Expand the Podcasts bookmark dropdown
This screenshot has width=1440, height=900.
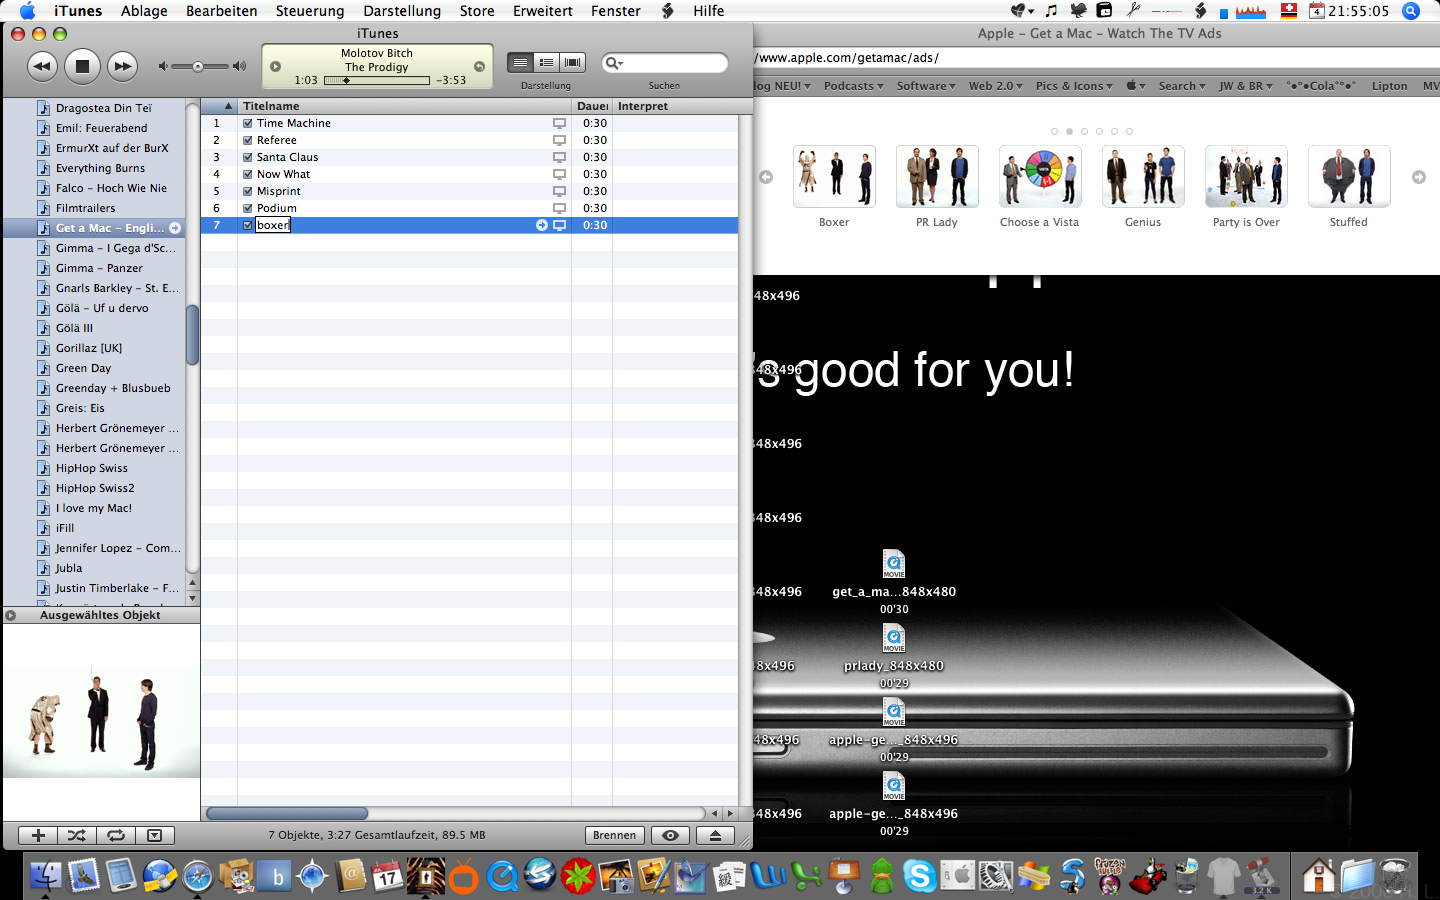tap(853, 86)
